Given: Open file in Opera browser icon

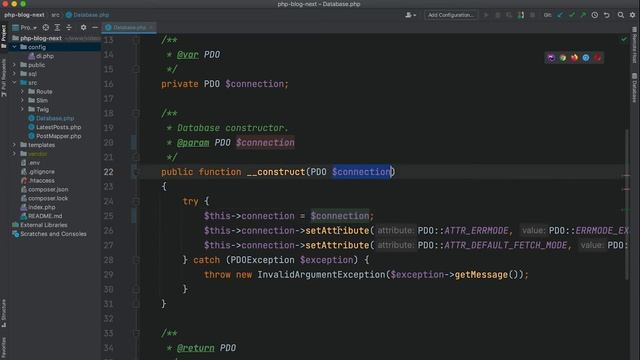Looking at the screenshot, I should coord(598,58).
